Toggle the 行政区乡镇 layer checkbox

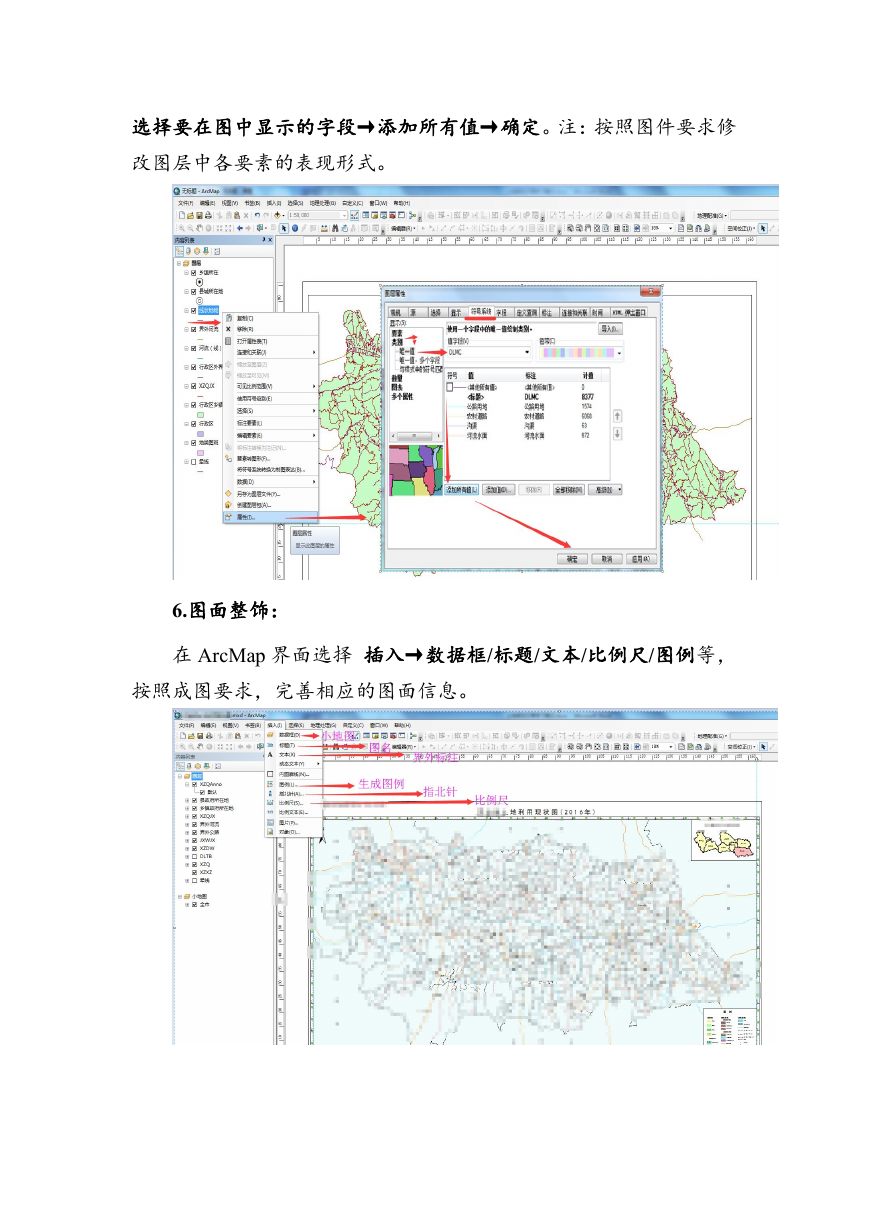pyautogui.click(x=194, y=405)
